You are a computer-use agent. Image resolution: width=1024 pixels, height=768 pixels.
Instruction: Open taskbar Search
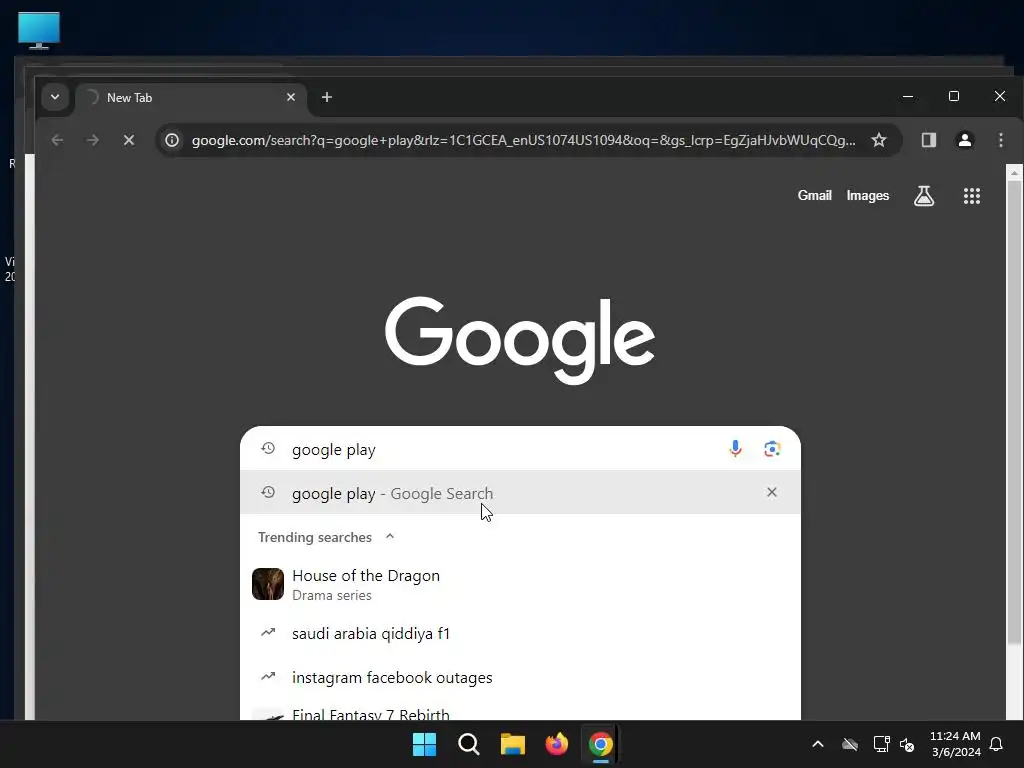[468, 744]
